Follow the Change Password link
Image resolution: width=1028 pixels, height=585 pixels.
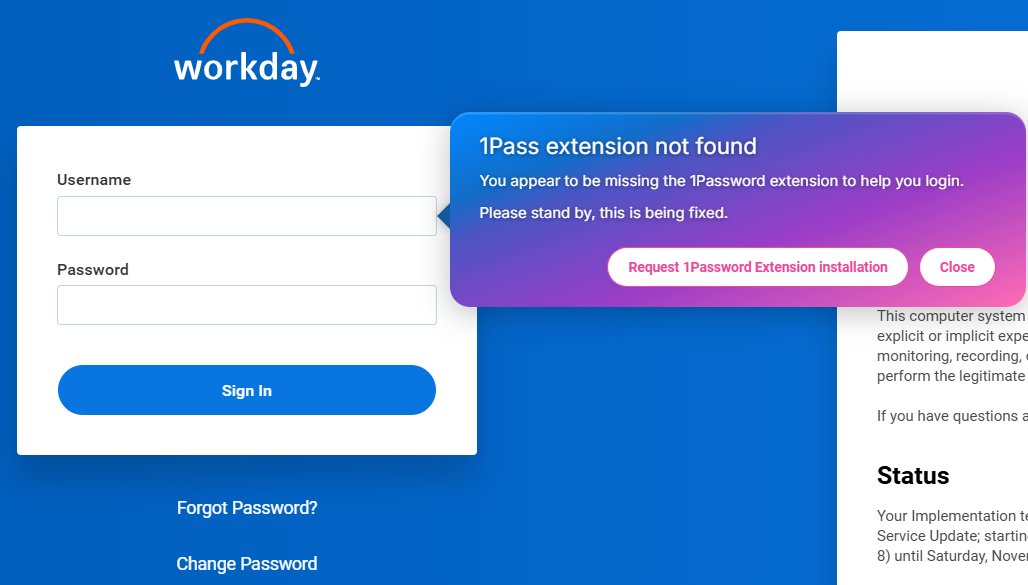point(247,564)
